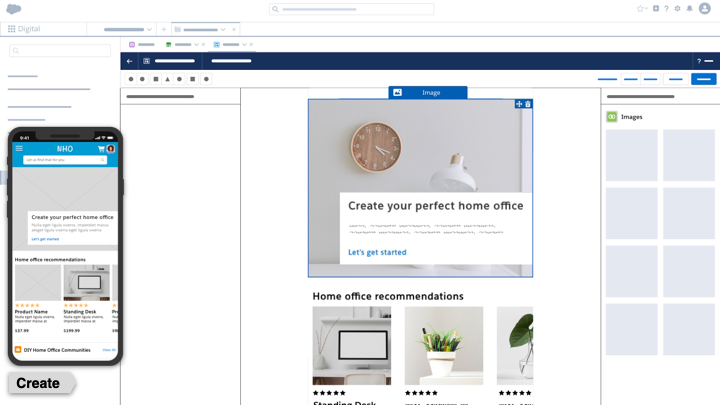Click Let's get started in the phone preview
Viewport: 720px width, 405px height.
[45, 239]
